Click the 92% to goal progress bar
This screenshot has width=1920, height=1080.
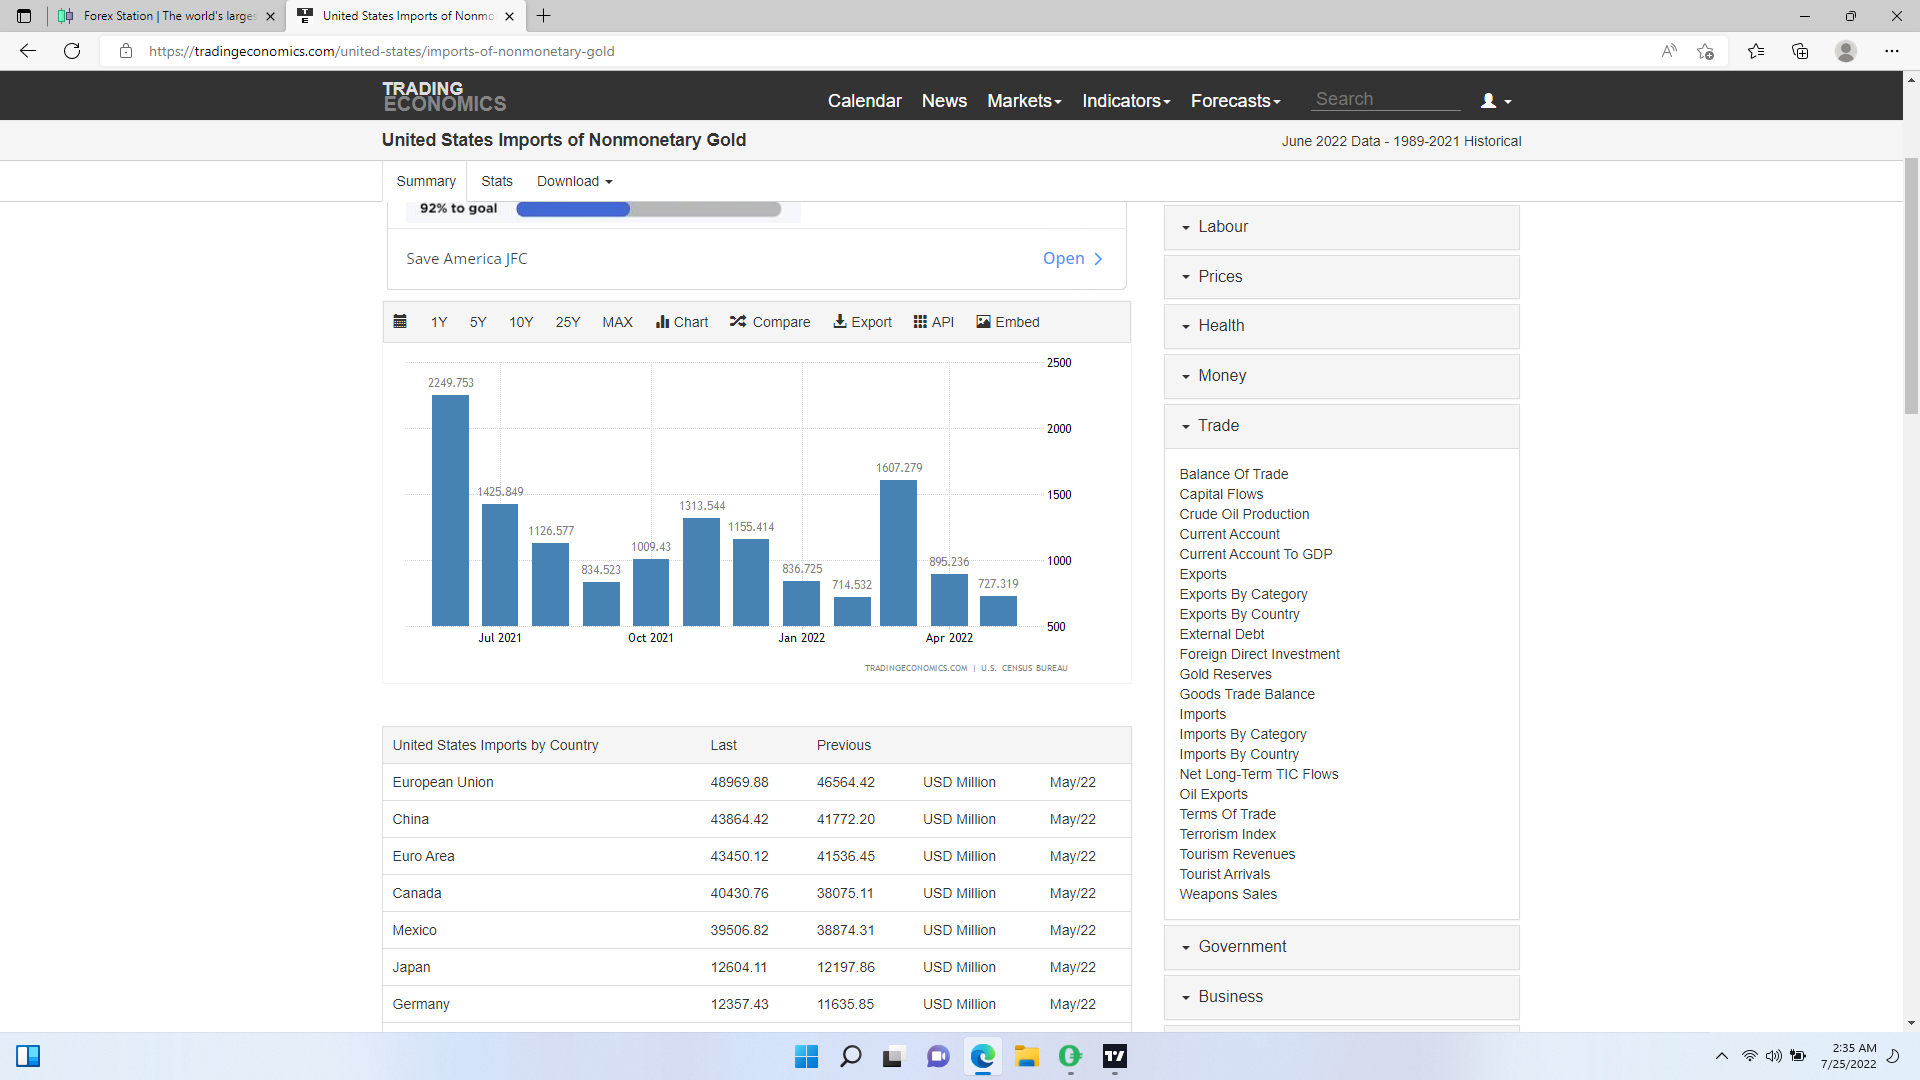point(648,209)
